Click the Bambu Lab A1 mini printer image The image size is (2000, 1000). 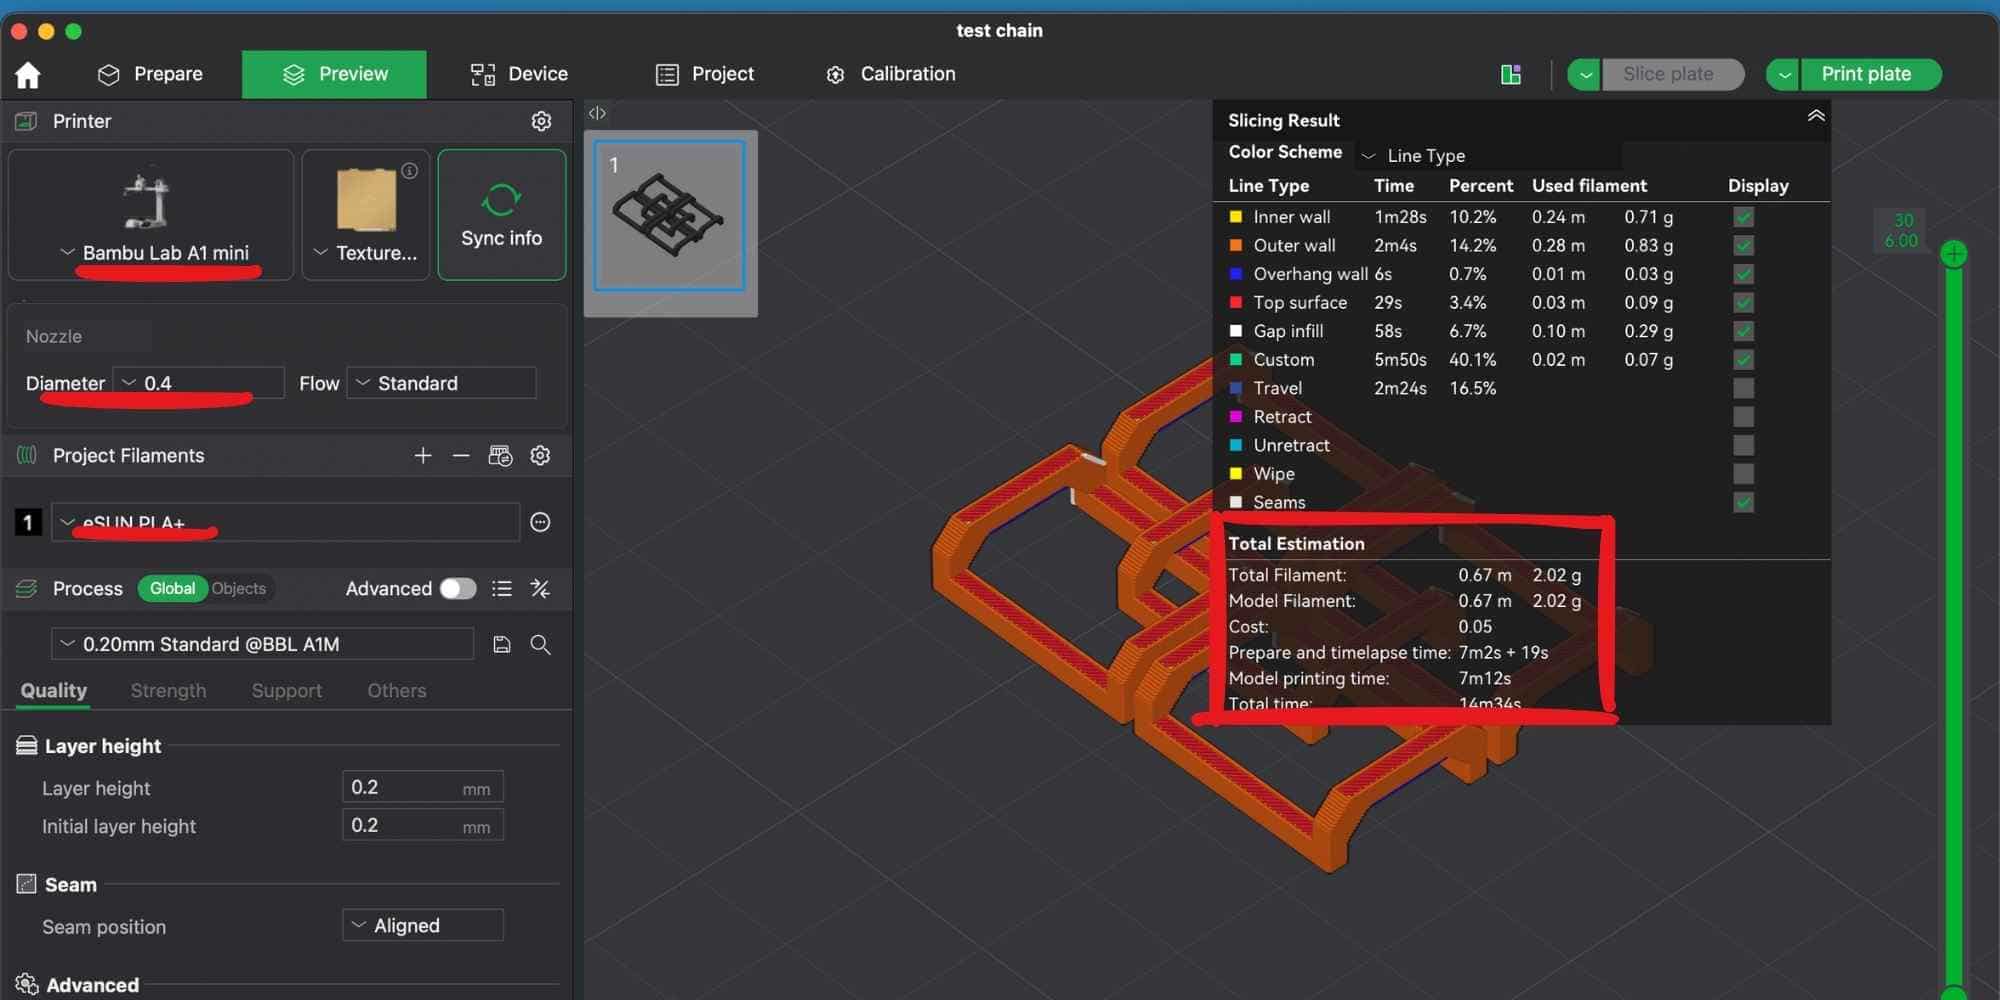[148, 200]
